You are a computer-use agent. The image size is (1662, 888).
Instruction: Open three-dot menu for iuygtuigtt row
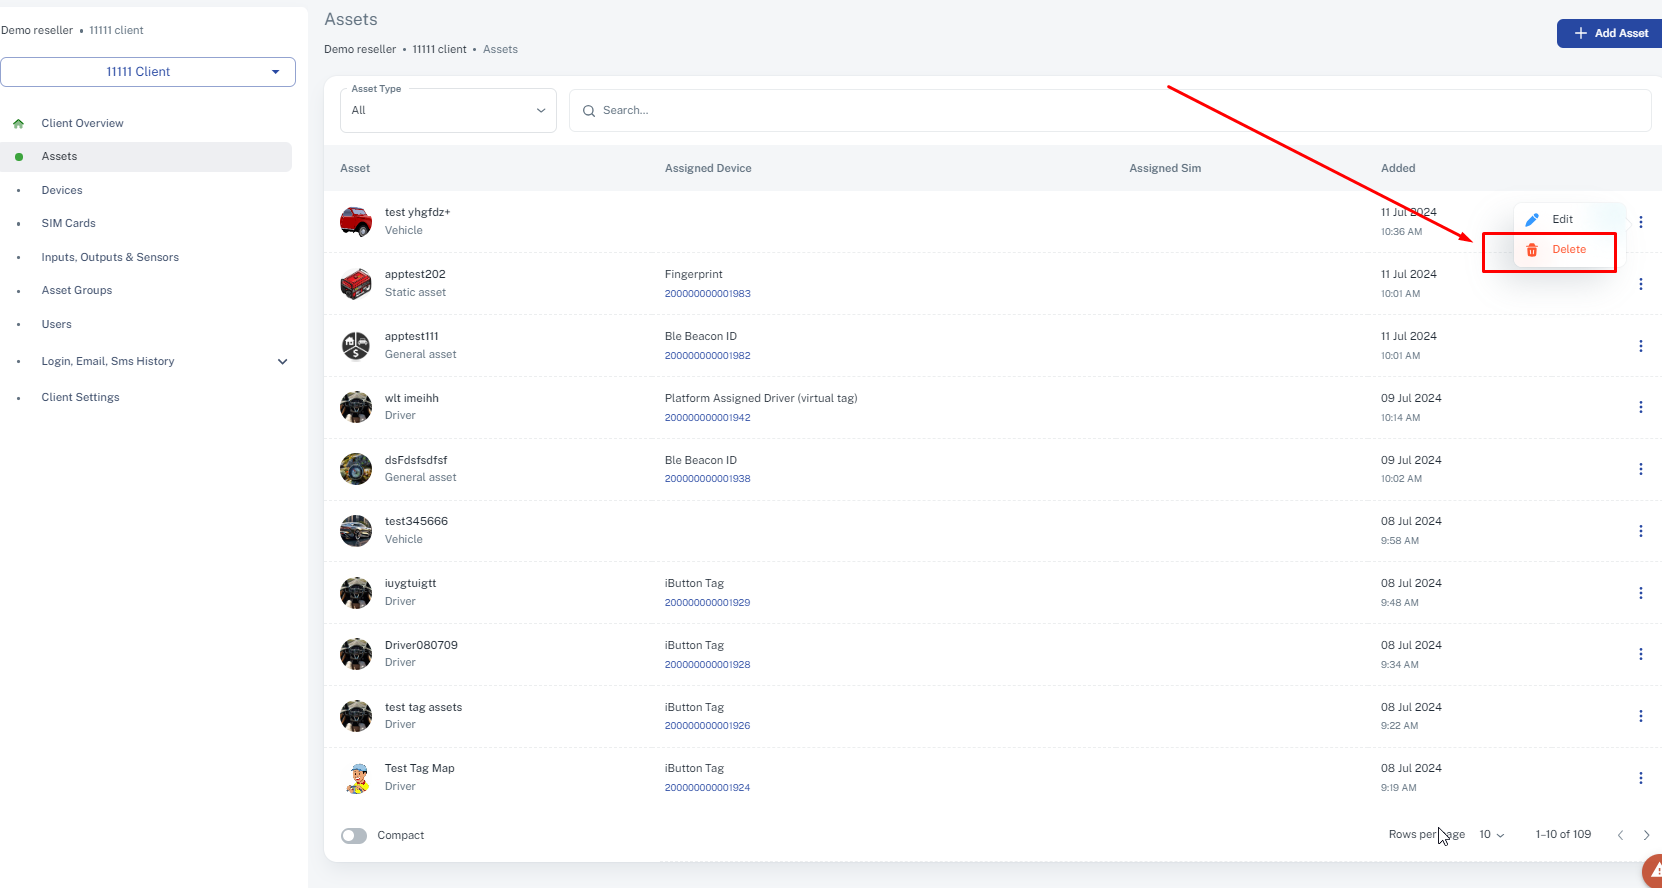pos(1640,593)
